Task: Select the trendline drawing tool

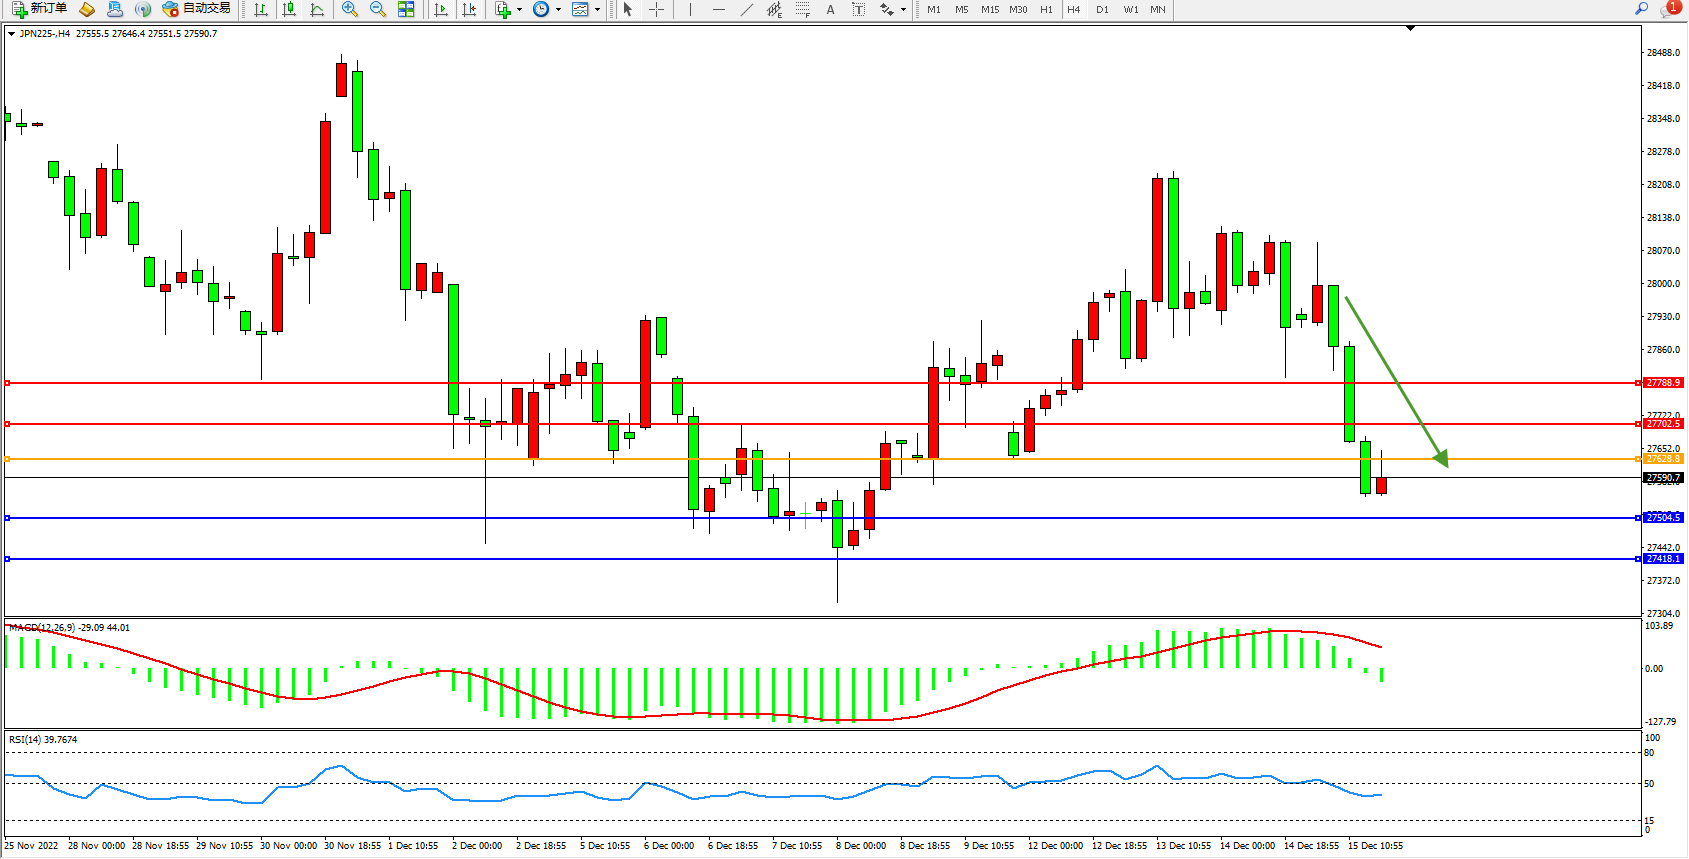Action: tap(746, 9)
